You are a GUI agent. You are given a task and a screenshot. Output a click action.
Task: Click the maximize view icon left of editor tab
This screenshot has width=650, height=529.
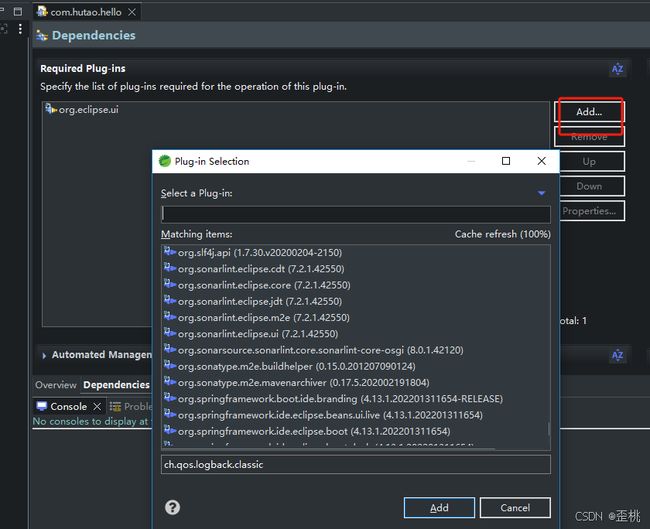pyautogui.click(x=18, y=12)
